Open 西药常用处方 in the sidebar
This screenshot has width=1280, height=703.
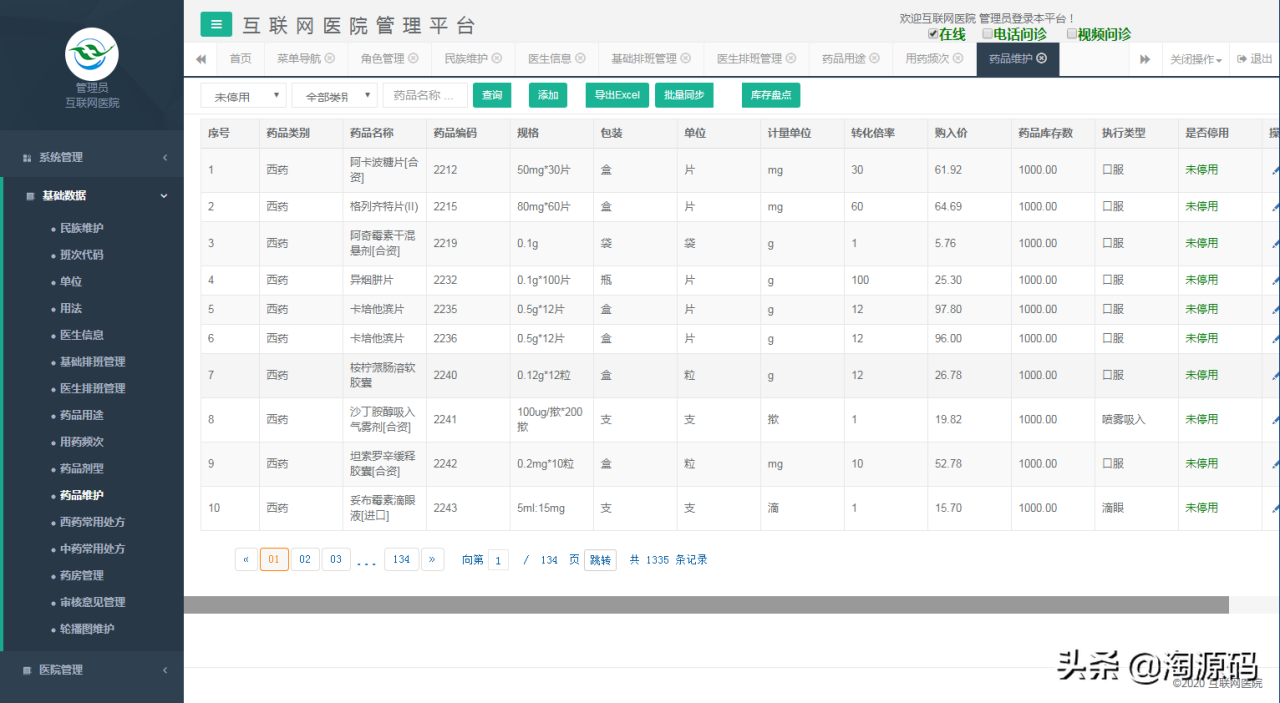[92, 522]
